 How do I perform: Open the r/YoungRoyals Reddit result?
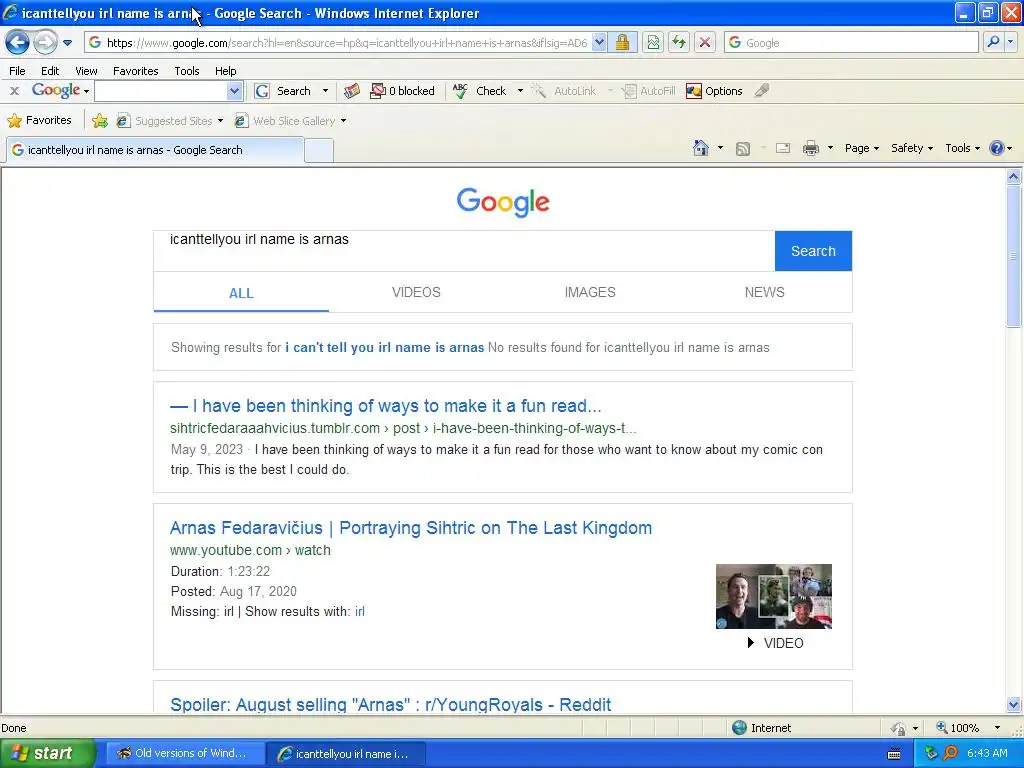pos(391,705)
